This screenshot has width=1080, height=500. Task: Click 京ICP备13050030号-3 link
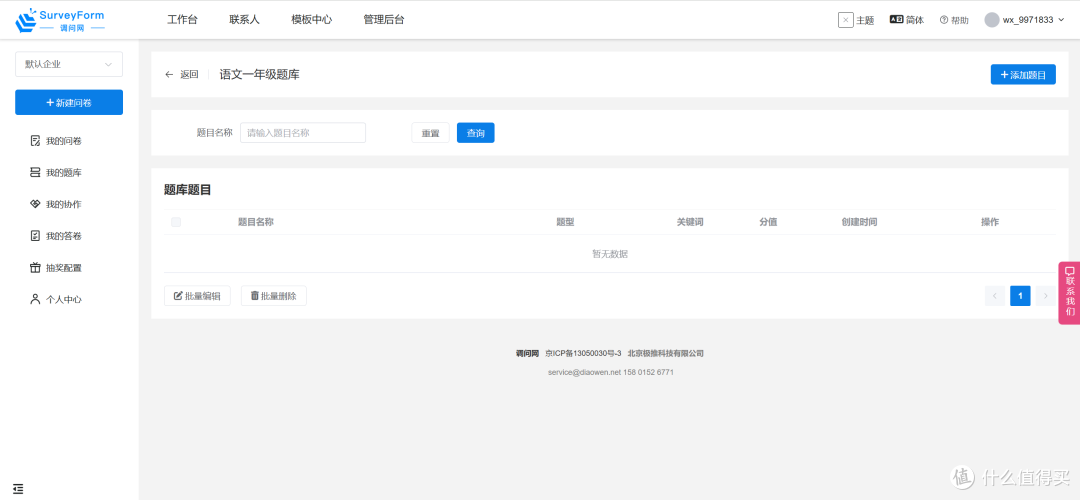[583, 353]
